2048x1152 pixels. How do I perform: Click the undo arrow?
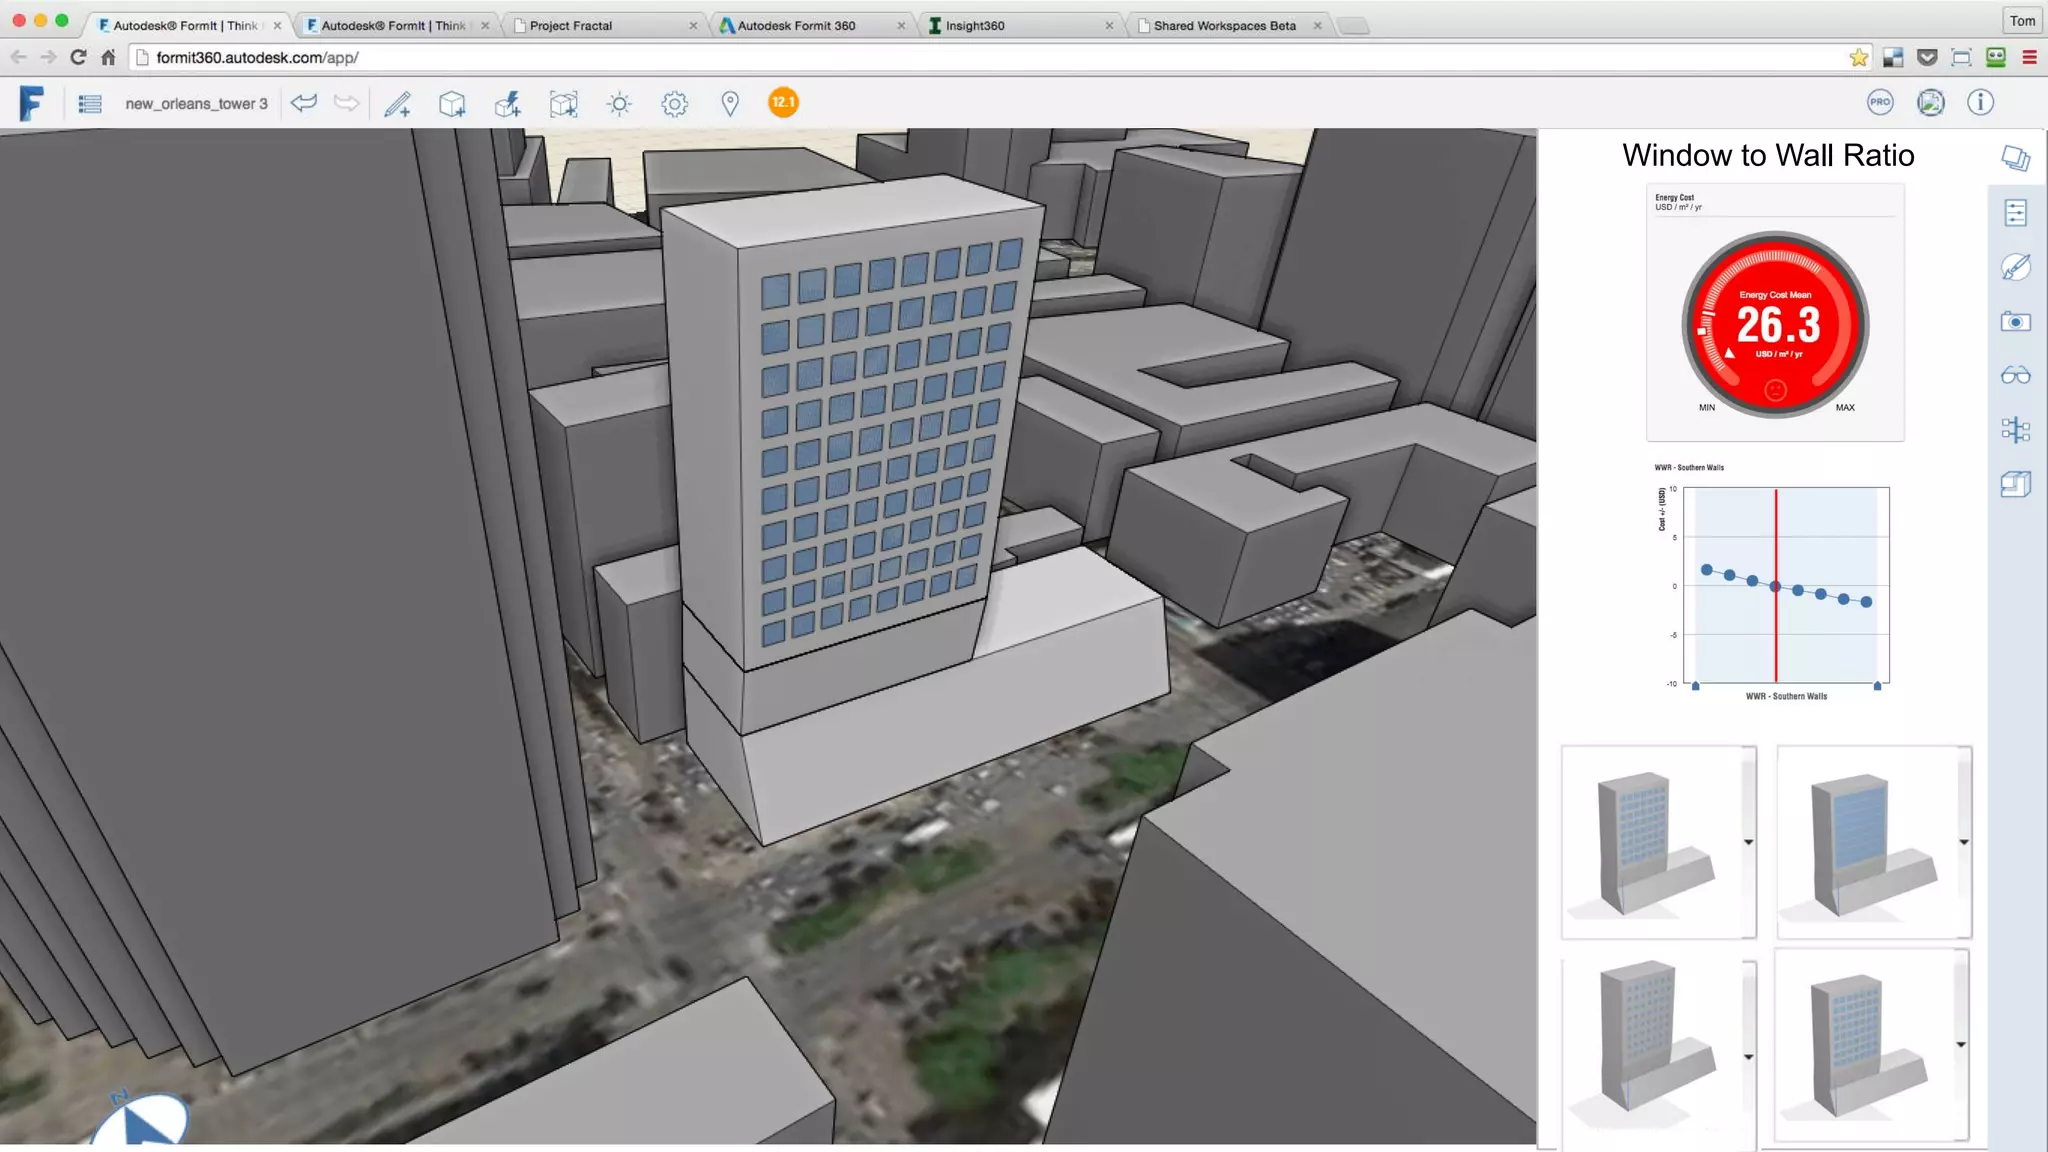tap(304, 103)
